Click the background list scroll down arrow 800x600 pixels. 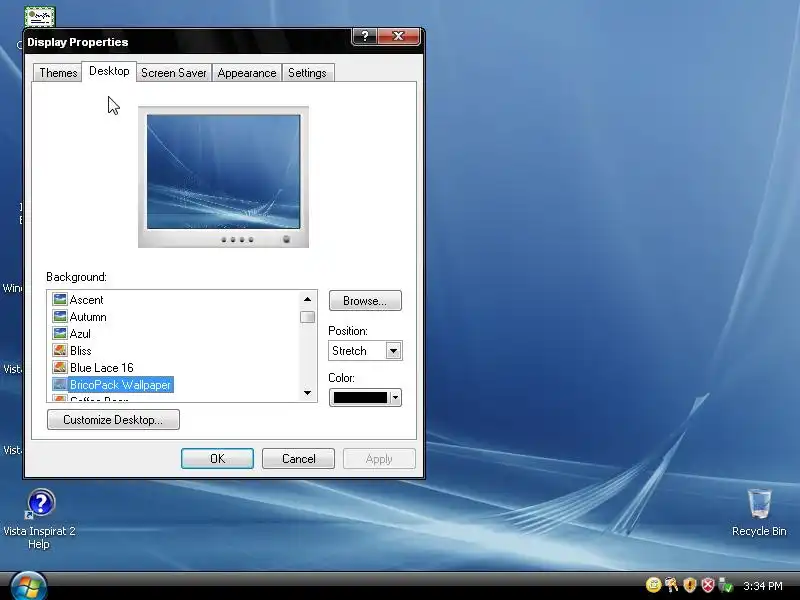click(x=307, y=392)
